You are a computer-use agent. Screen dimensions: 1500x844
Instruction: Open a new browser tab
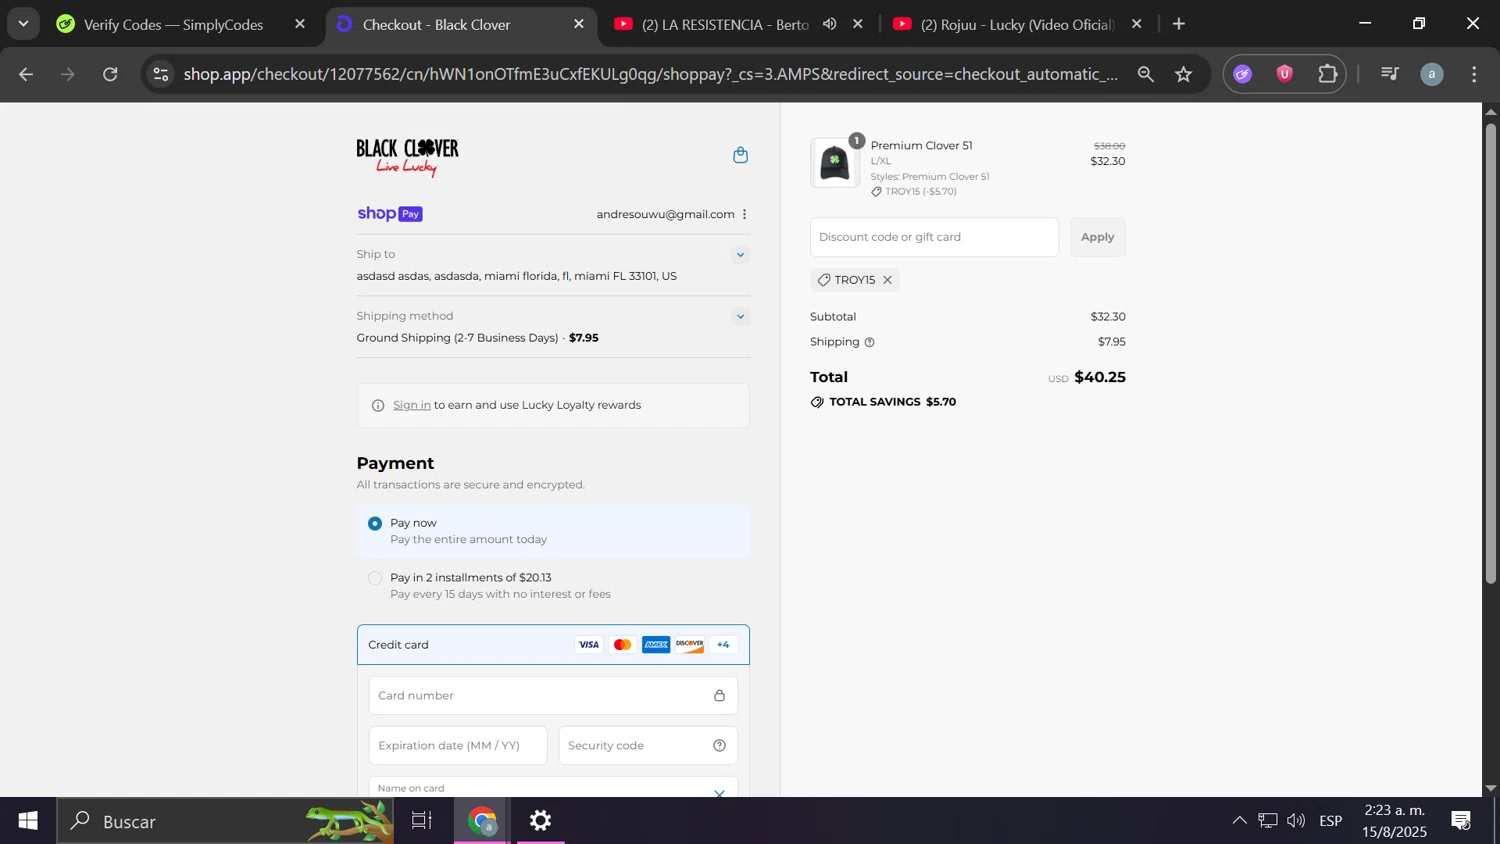(x=1179, y=24)
